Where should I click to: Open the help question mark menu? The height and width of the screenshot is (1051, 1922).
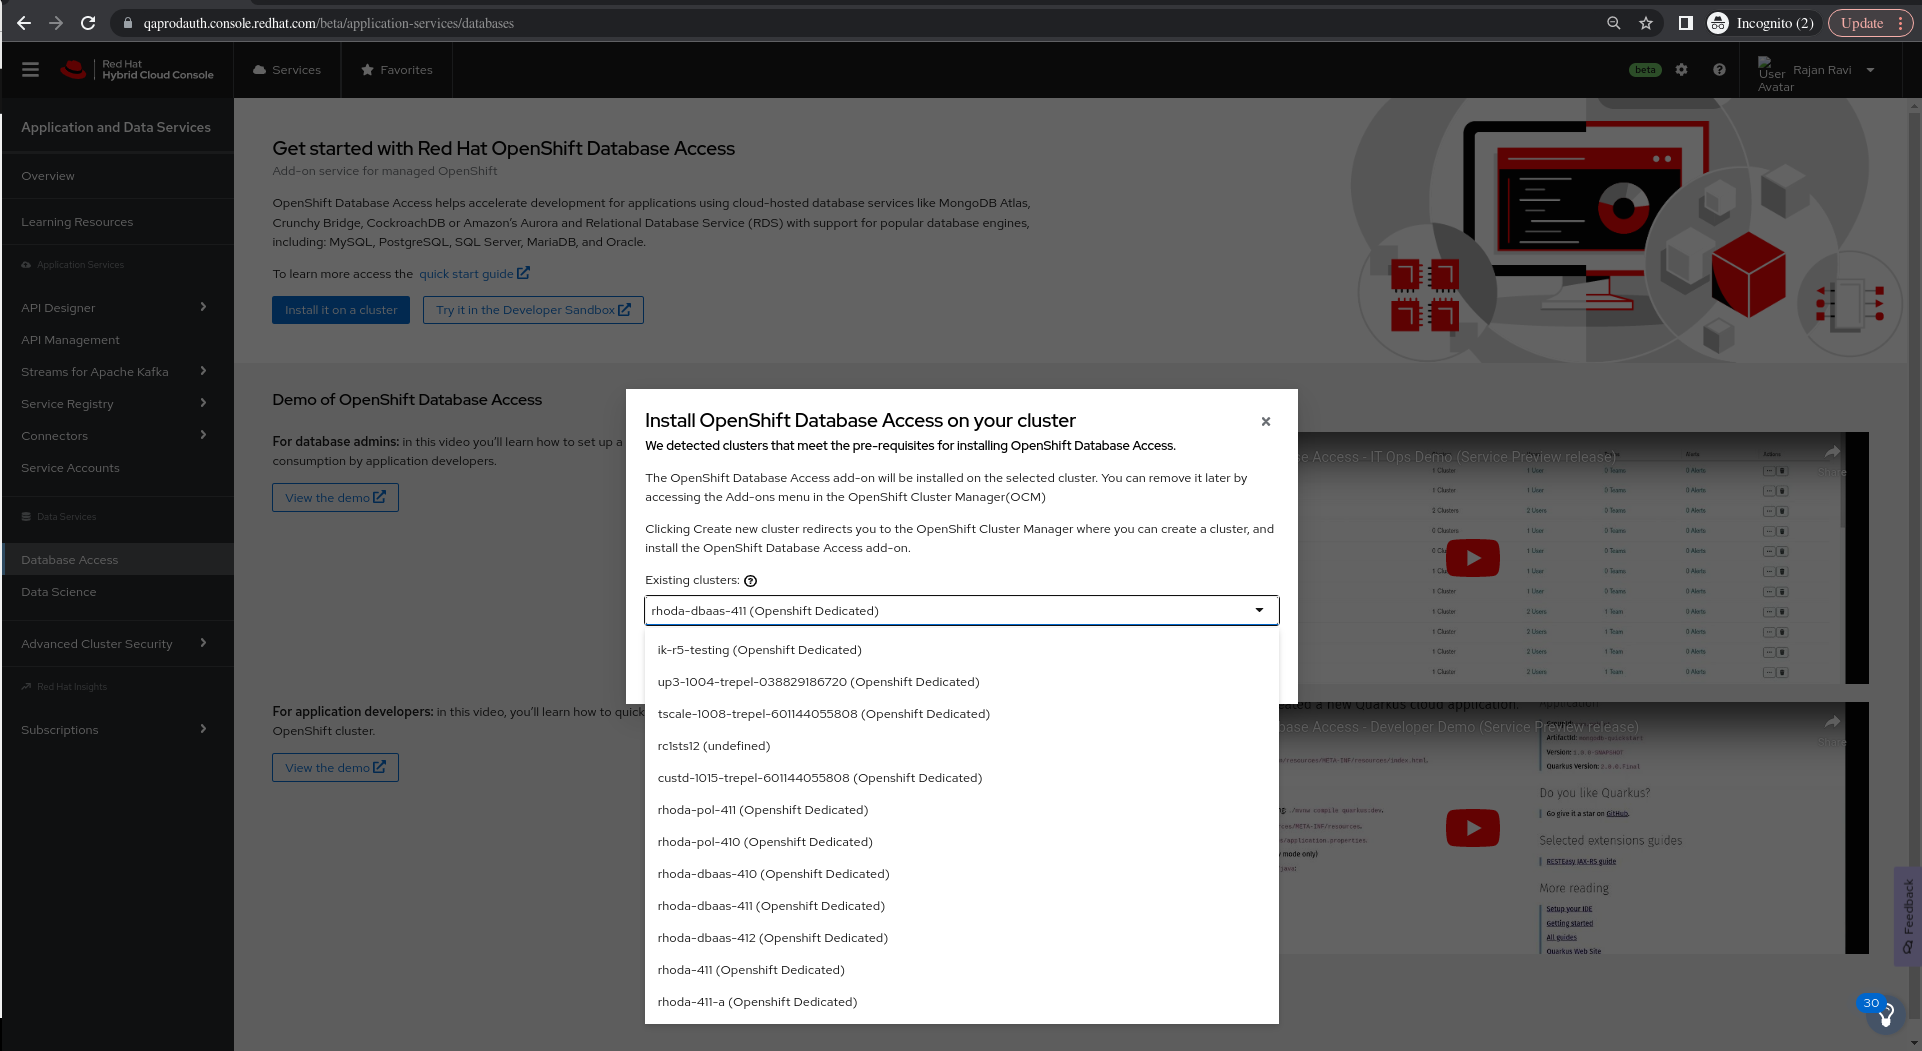pos(1719,70)
